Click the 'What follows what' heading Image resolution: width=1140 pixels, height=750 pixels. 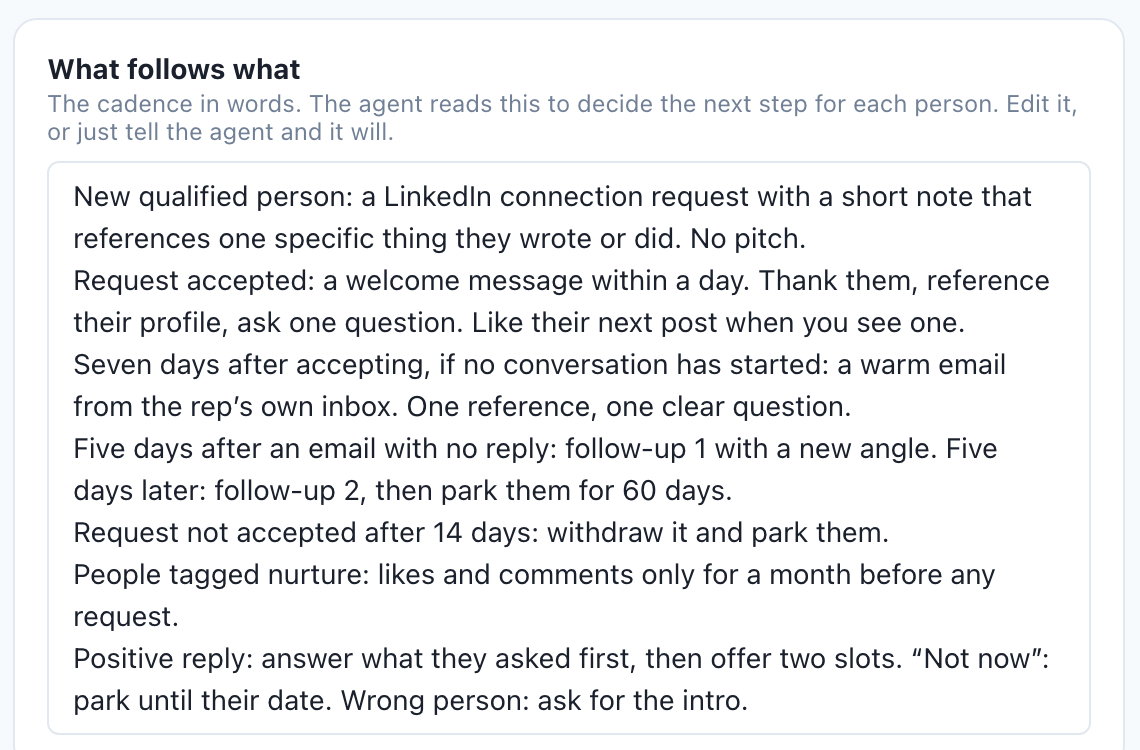[x=174, y=70]
